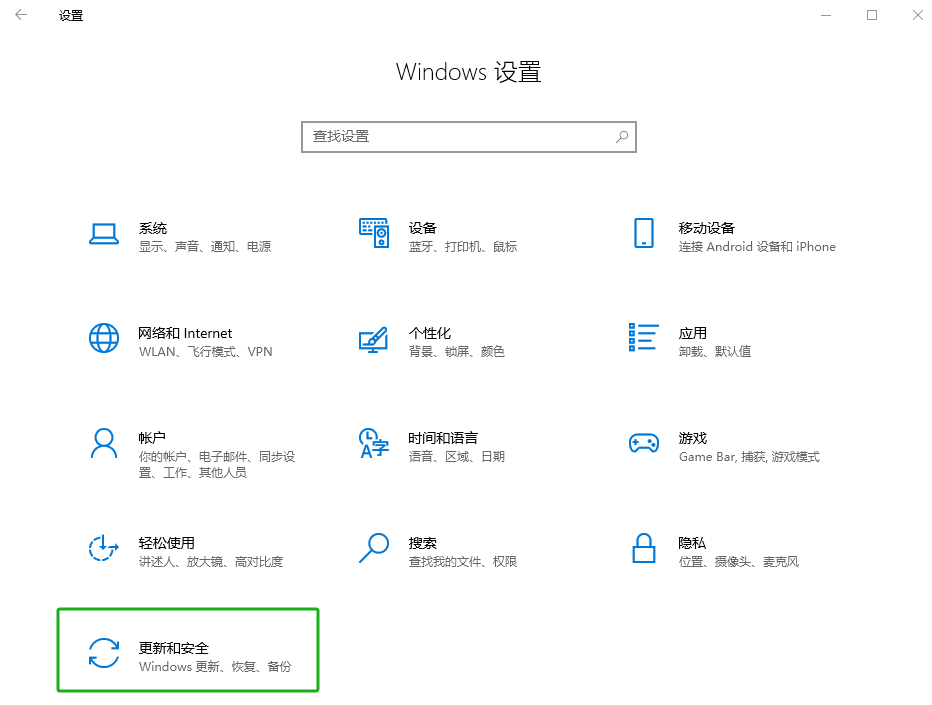The height and width of the screenshot is (705, 932).
Task: Click the magnifier icon in the search box
Action: tap(621, 137)
